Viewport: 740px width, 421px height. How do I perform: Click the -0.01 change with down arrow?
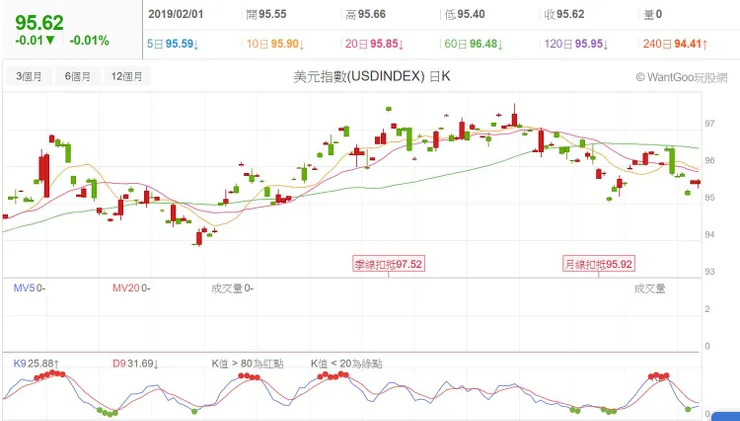[x=35, y=41]
